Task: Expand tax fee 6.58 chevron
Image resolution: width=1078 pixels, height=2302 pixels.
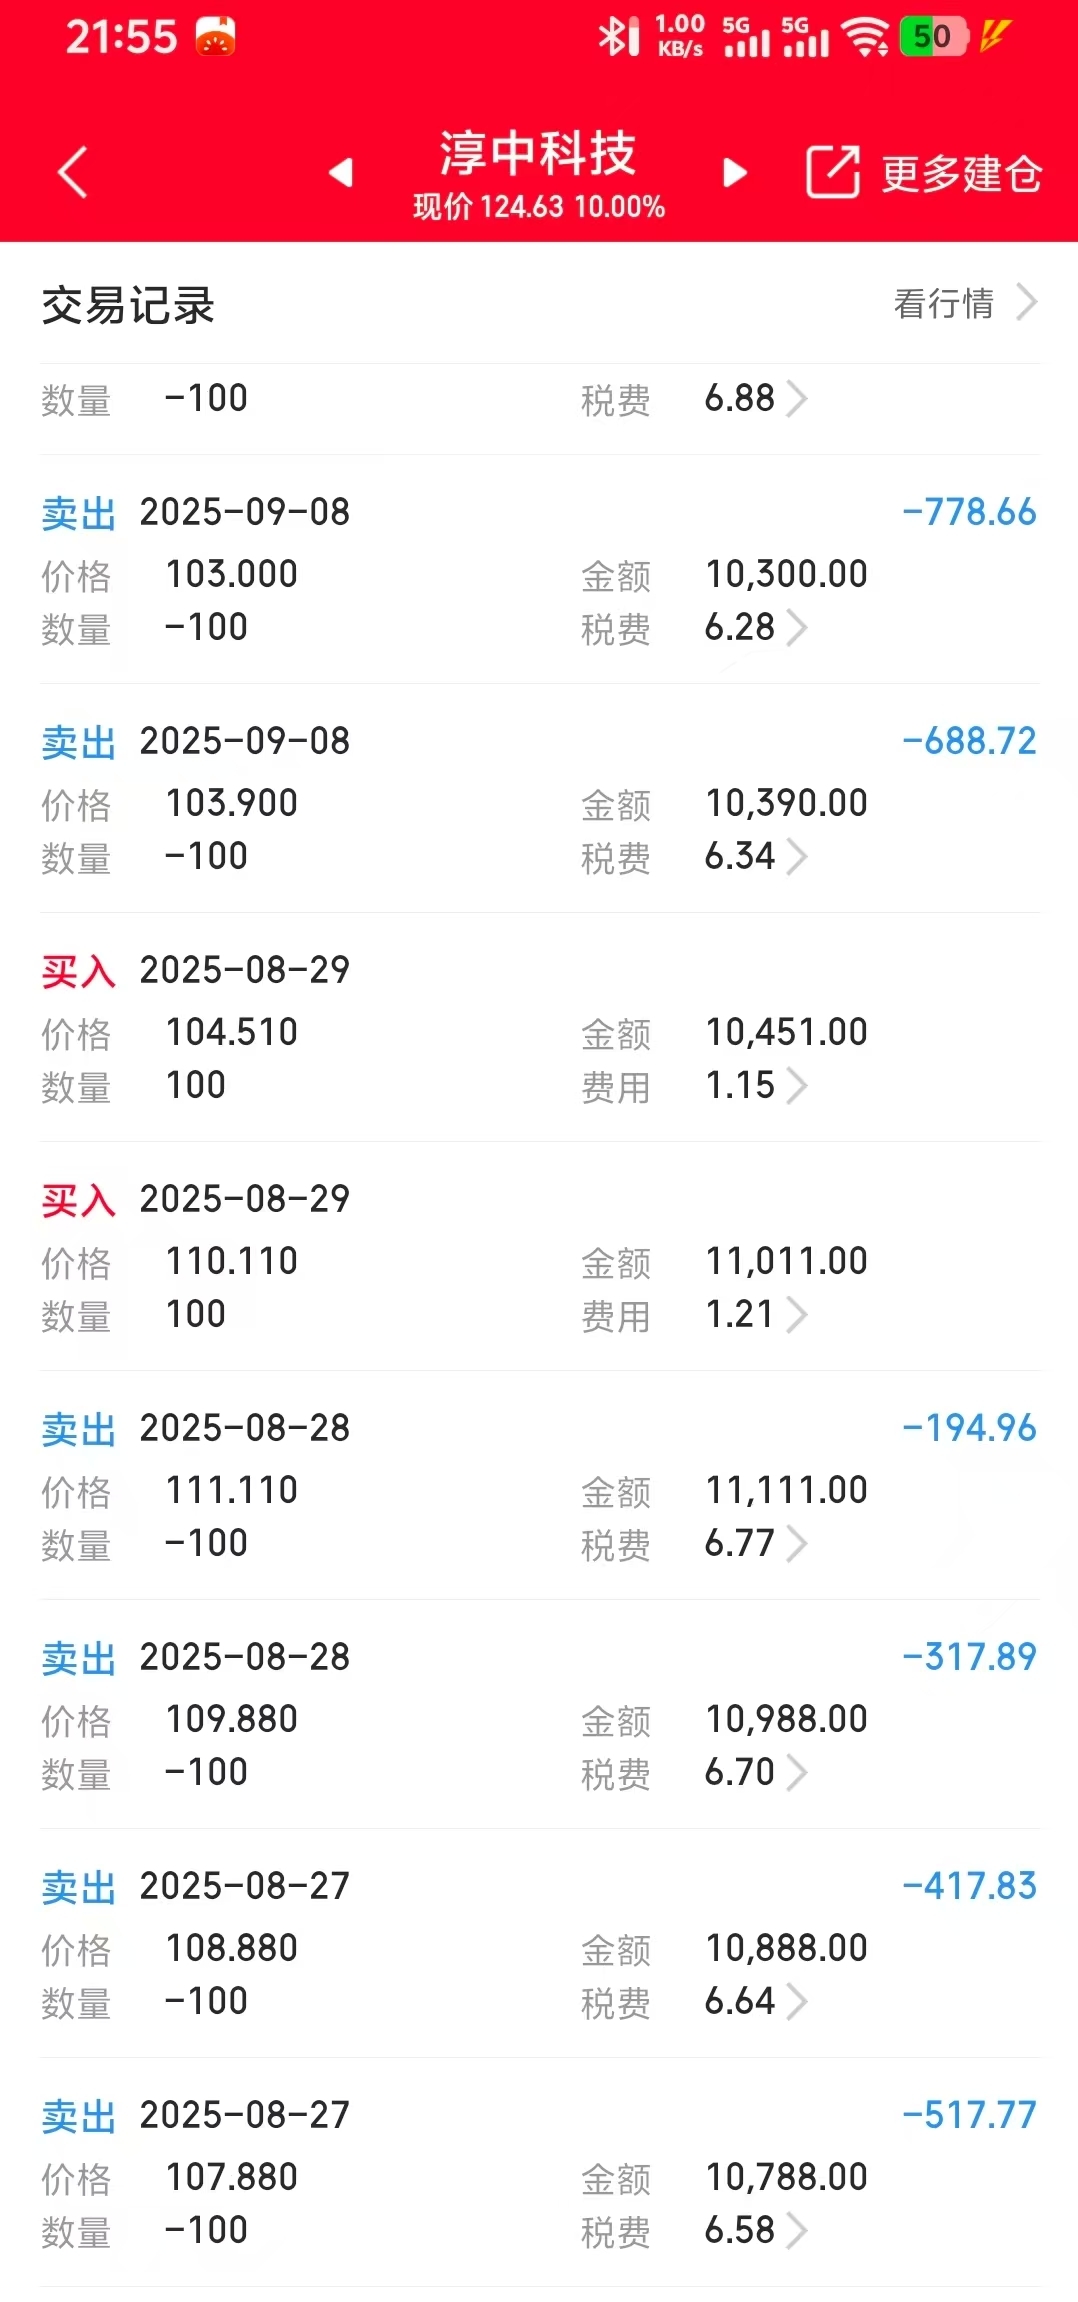Action: (797, 2231)
